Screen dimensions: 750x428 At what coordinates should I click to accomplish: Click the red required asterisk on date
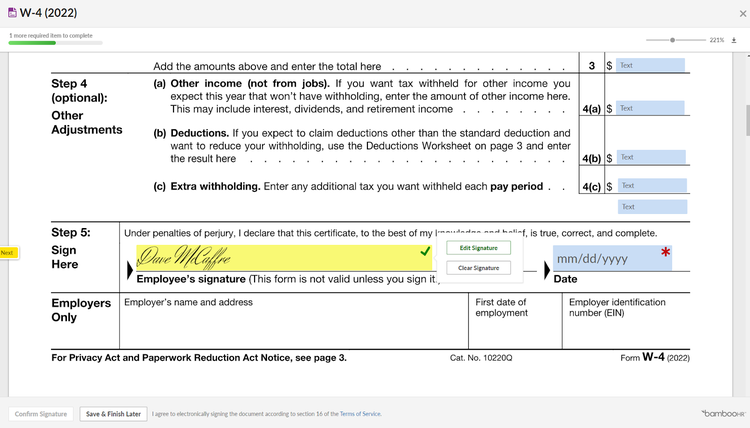[x=665, y=252]
